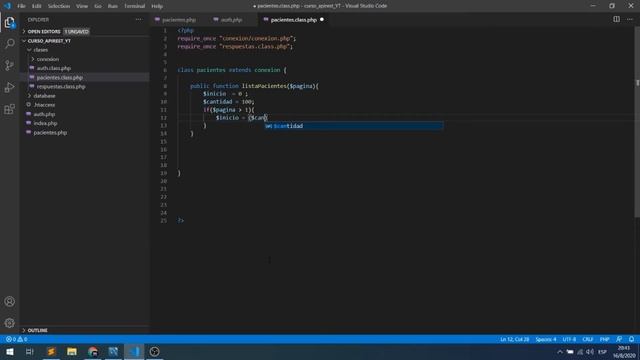Click the VS Code taskbar icon
Image resolution: width=640 pixels, height=360 pixels.
pos(134,351)
